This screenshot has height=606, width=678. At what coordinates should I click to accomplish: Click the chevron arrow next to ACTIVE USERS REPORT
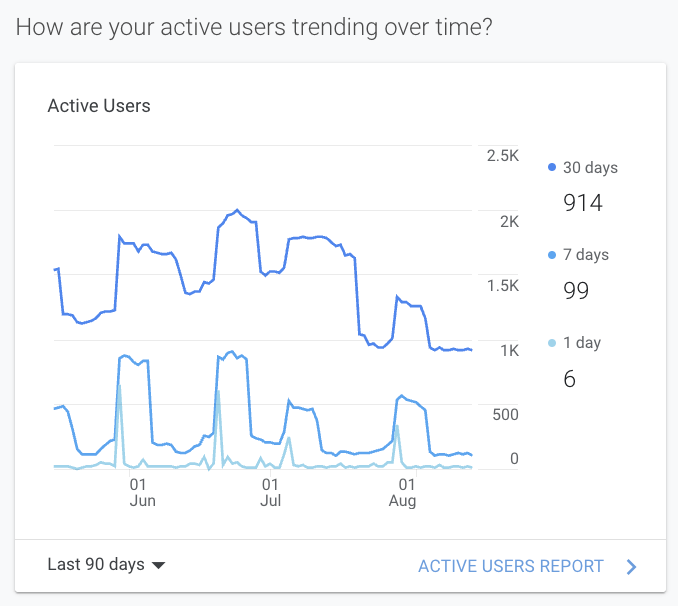pos(631,567)
